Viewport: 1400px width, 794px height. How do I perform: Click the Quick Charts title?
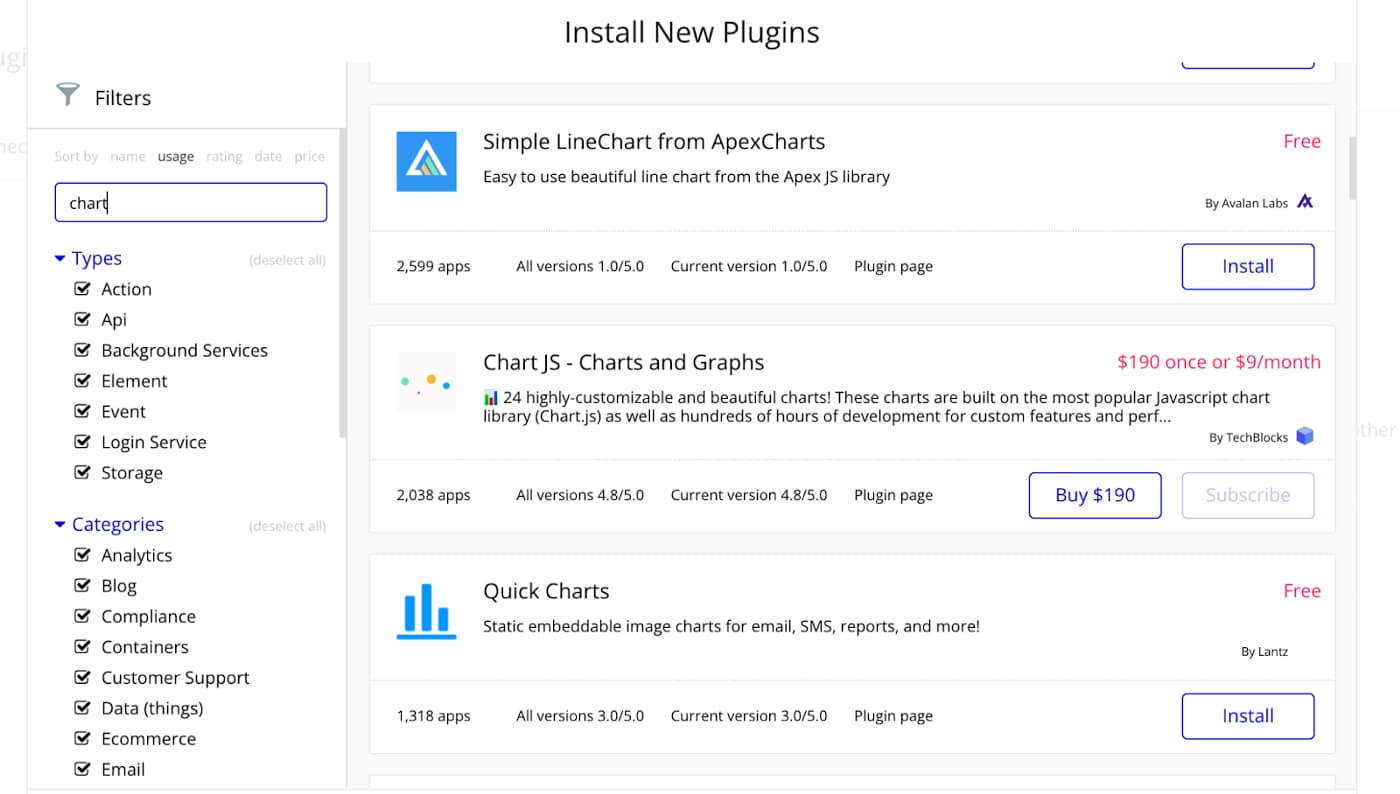546,591
